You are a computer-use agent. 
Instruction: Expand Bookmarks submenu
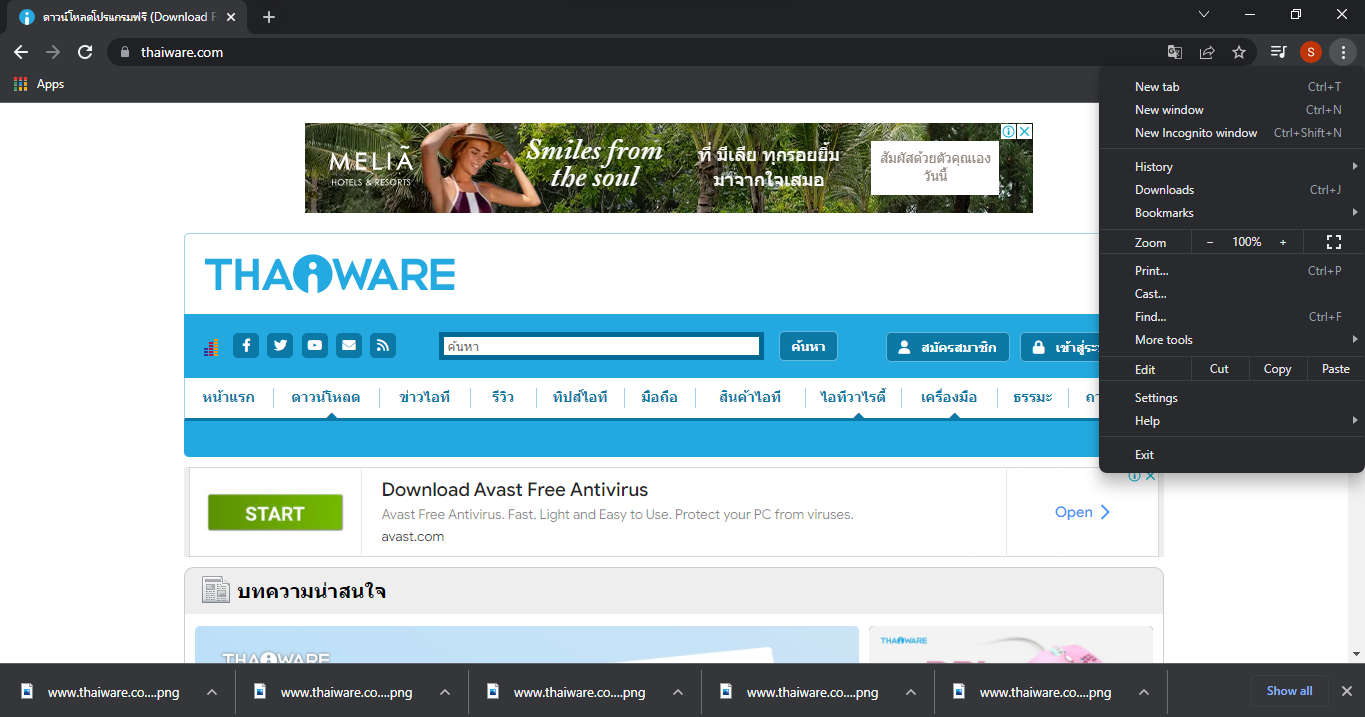(x=1231, y=213)
